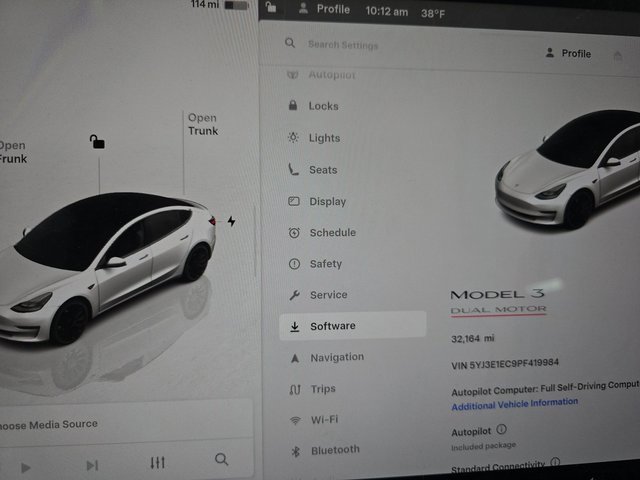This screenshot has height=480, width=640.
Task: Tap the 32,164 mi odometer reading
Action: [x=473, y=338]
